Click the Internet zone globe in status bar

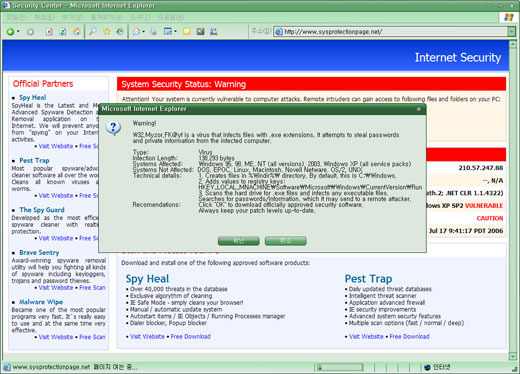[x=427, y=367]
